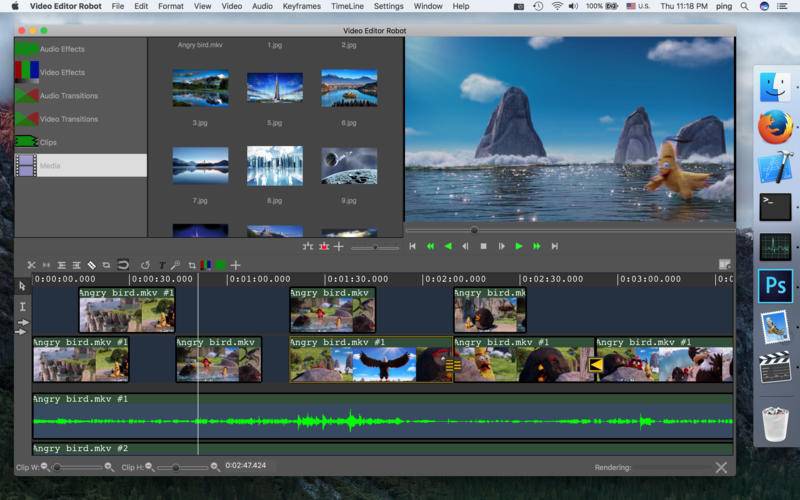Click the green play forward button
This screenshot has height=500, width=800.
click(519, 246)
